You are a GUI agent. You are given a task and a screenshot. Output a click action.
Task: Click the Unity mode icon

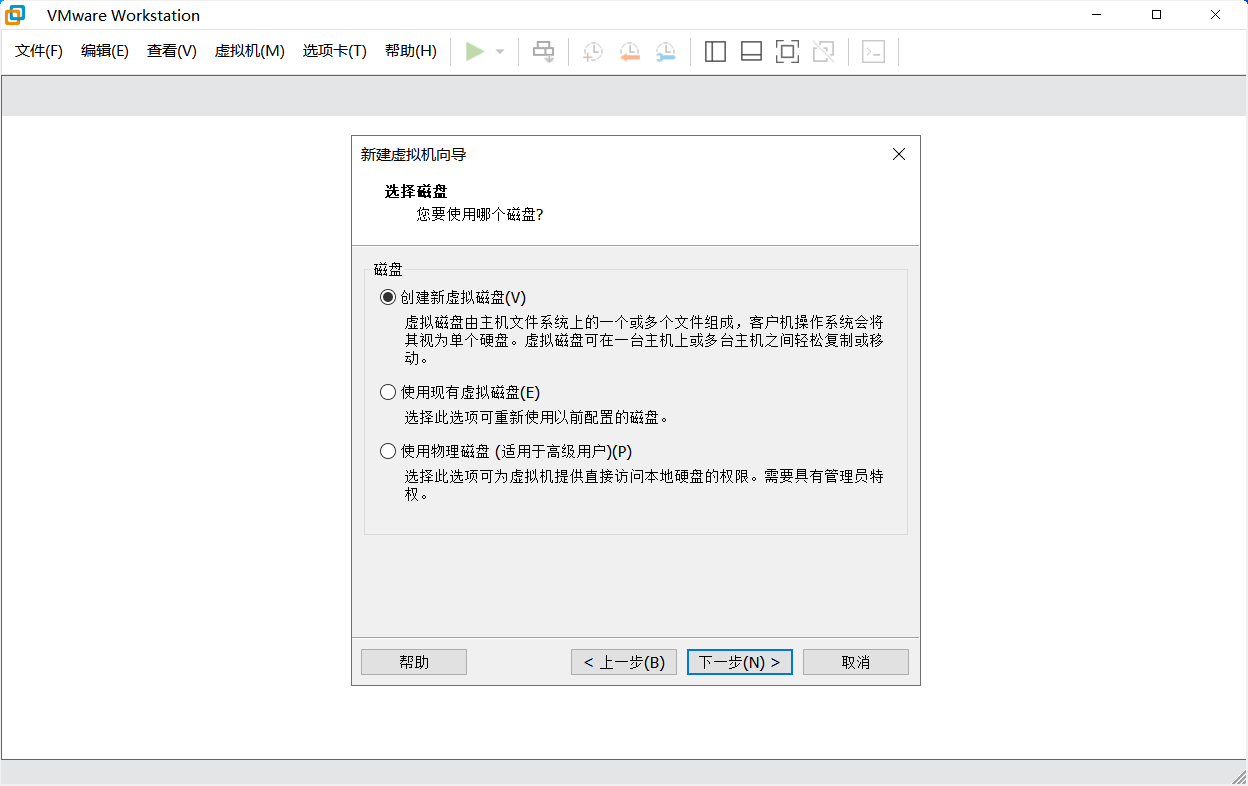click(823, 52)
